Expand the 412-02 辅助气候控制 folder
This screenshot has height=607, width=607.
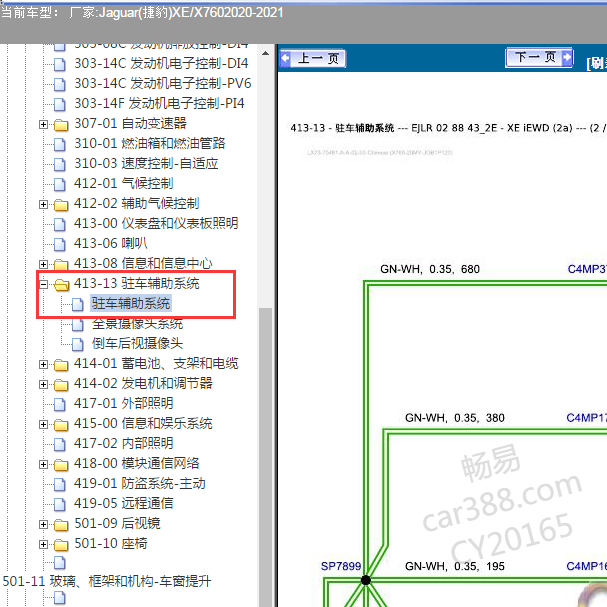[x=43, y=204]
